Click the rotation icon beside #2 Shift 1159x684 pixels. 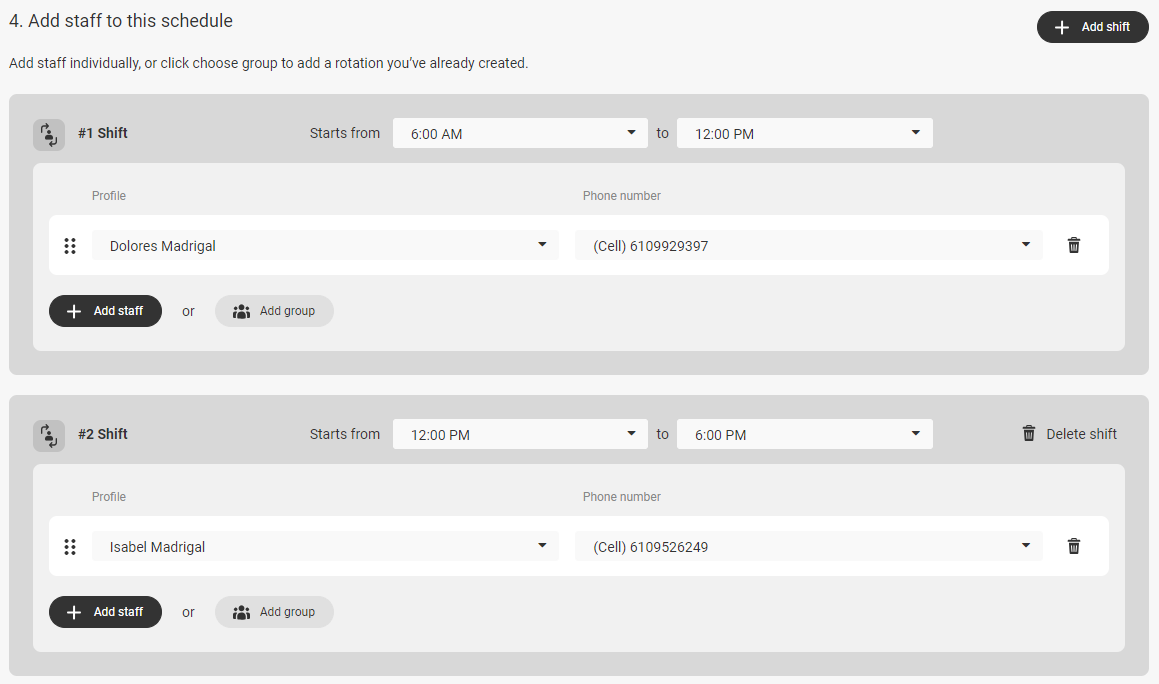[x=49, y=436]
